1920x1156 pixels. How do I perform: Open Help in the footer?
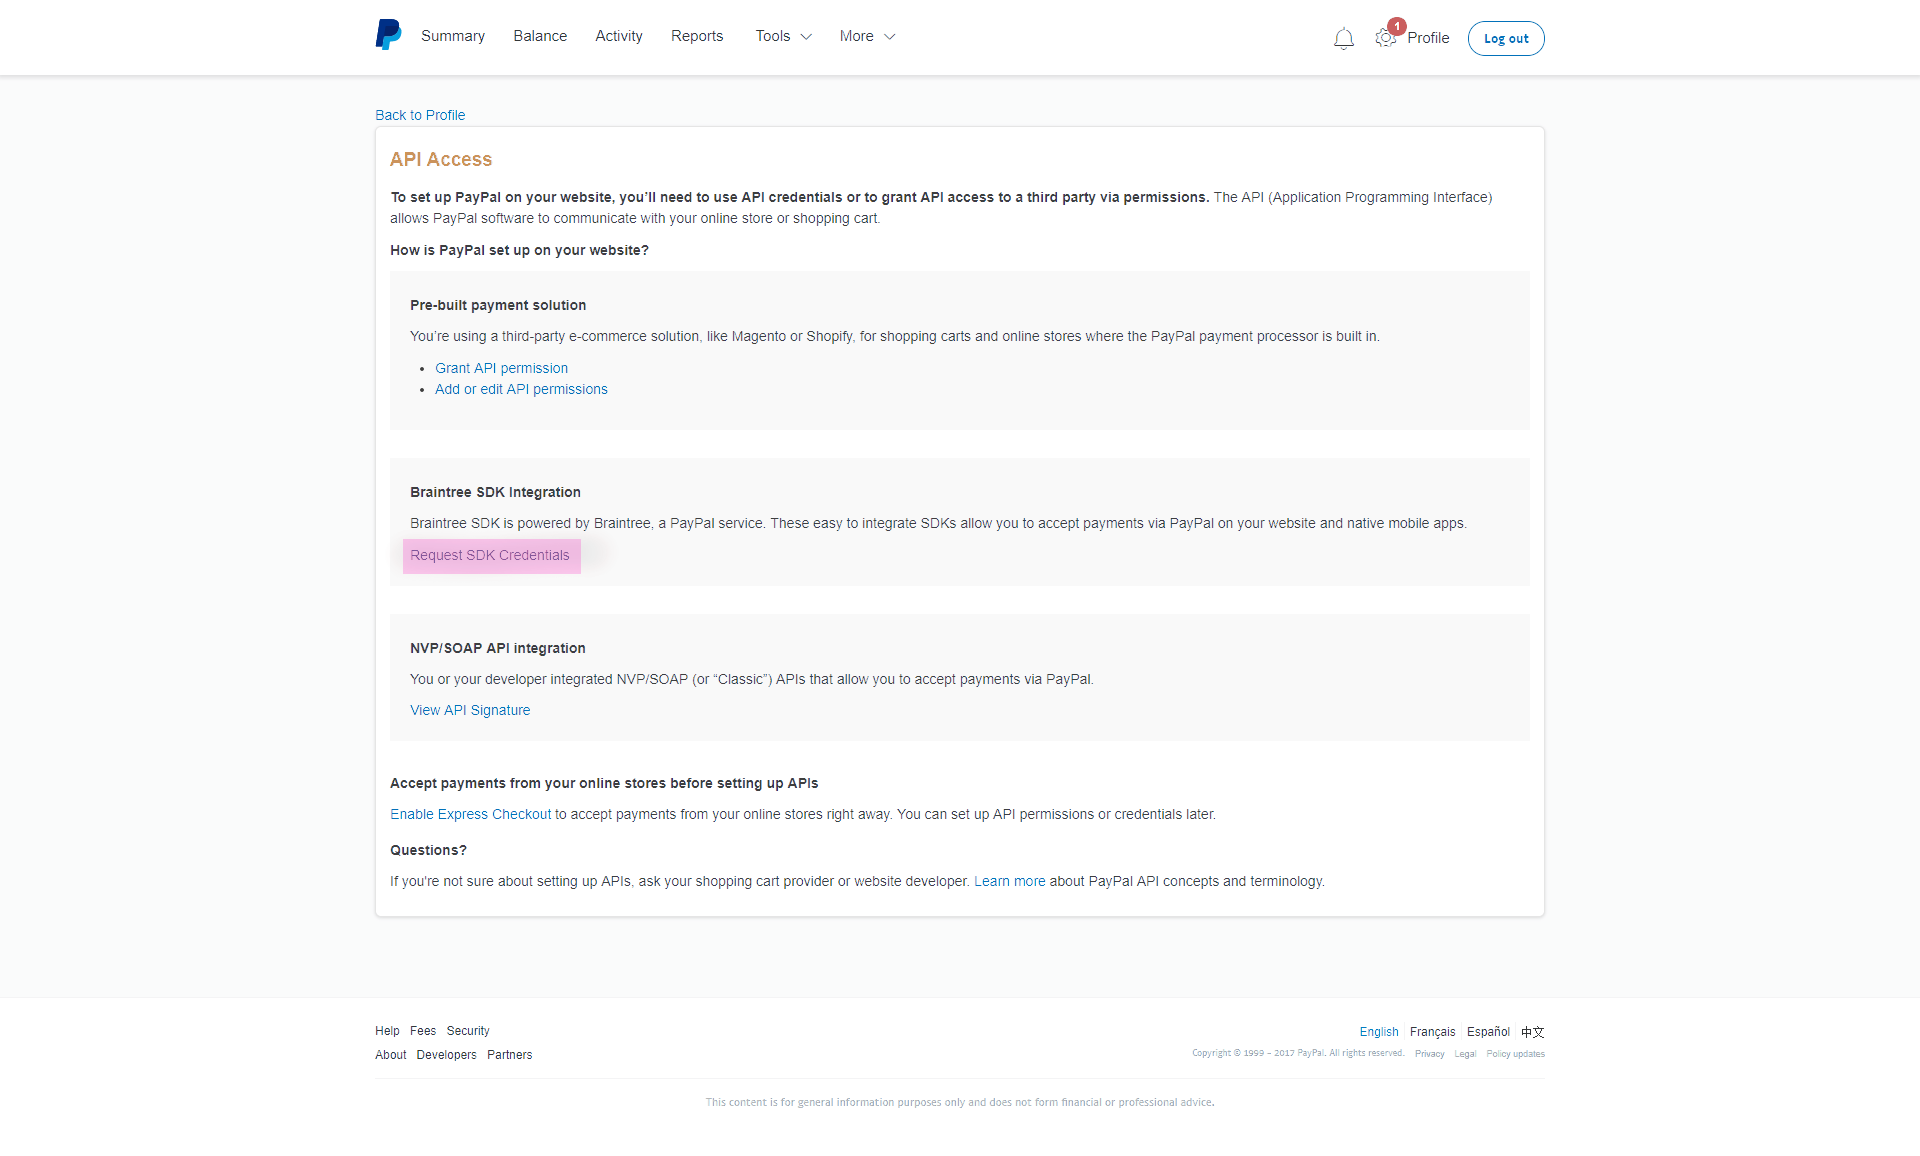pos(387,1031)
